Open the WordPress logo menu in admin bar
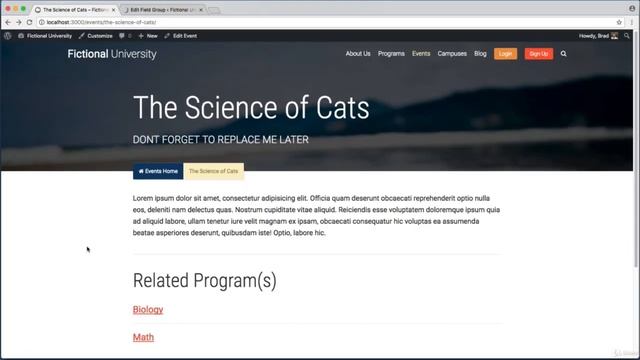 pos(7,36)
